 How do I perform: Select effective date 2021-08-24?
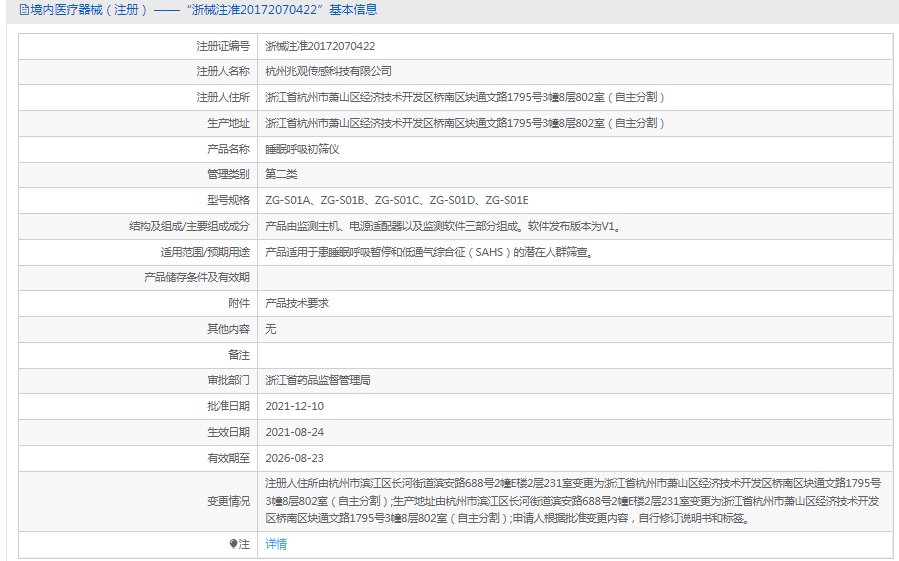[295, 433]
